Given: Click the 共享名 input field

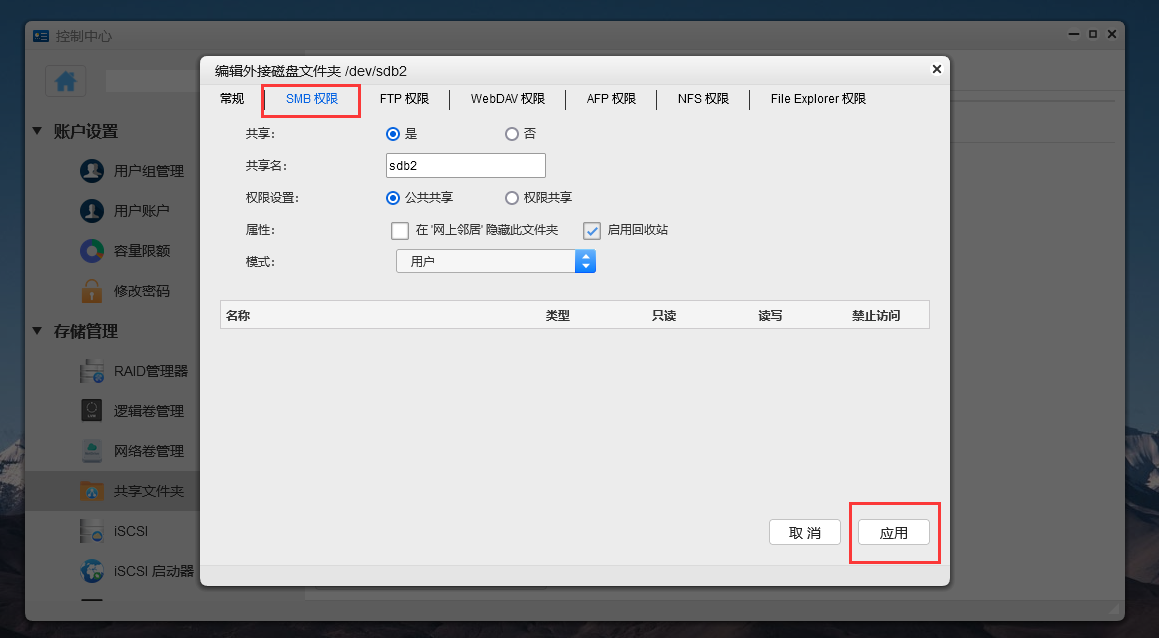Looking at the screenshot, I should tap(465, 165).
